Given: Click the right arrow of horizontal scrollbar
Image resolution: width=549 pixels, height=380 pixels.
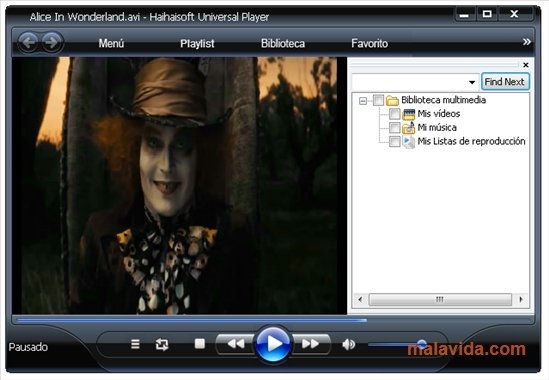Looking at the screenshot, I should pyautogui.click(x=521, y=299).
